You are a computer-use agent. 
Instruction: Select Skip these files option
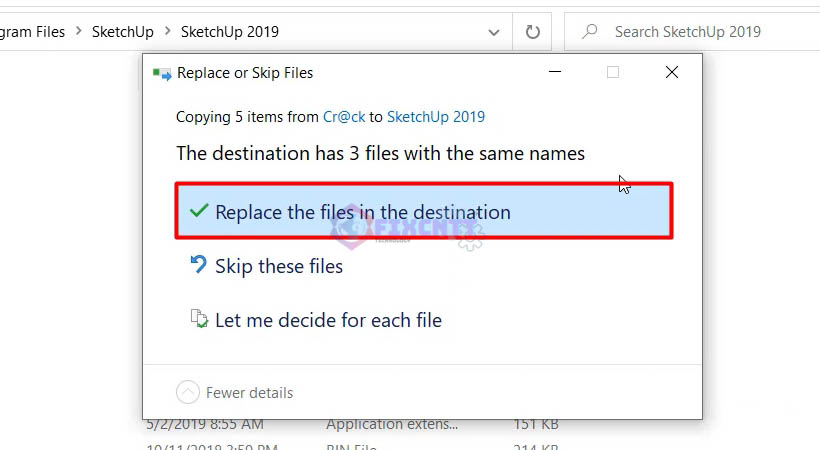(x=278, y=266)
